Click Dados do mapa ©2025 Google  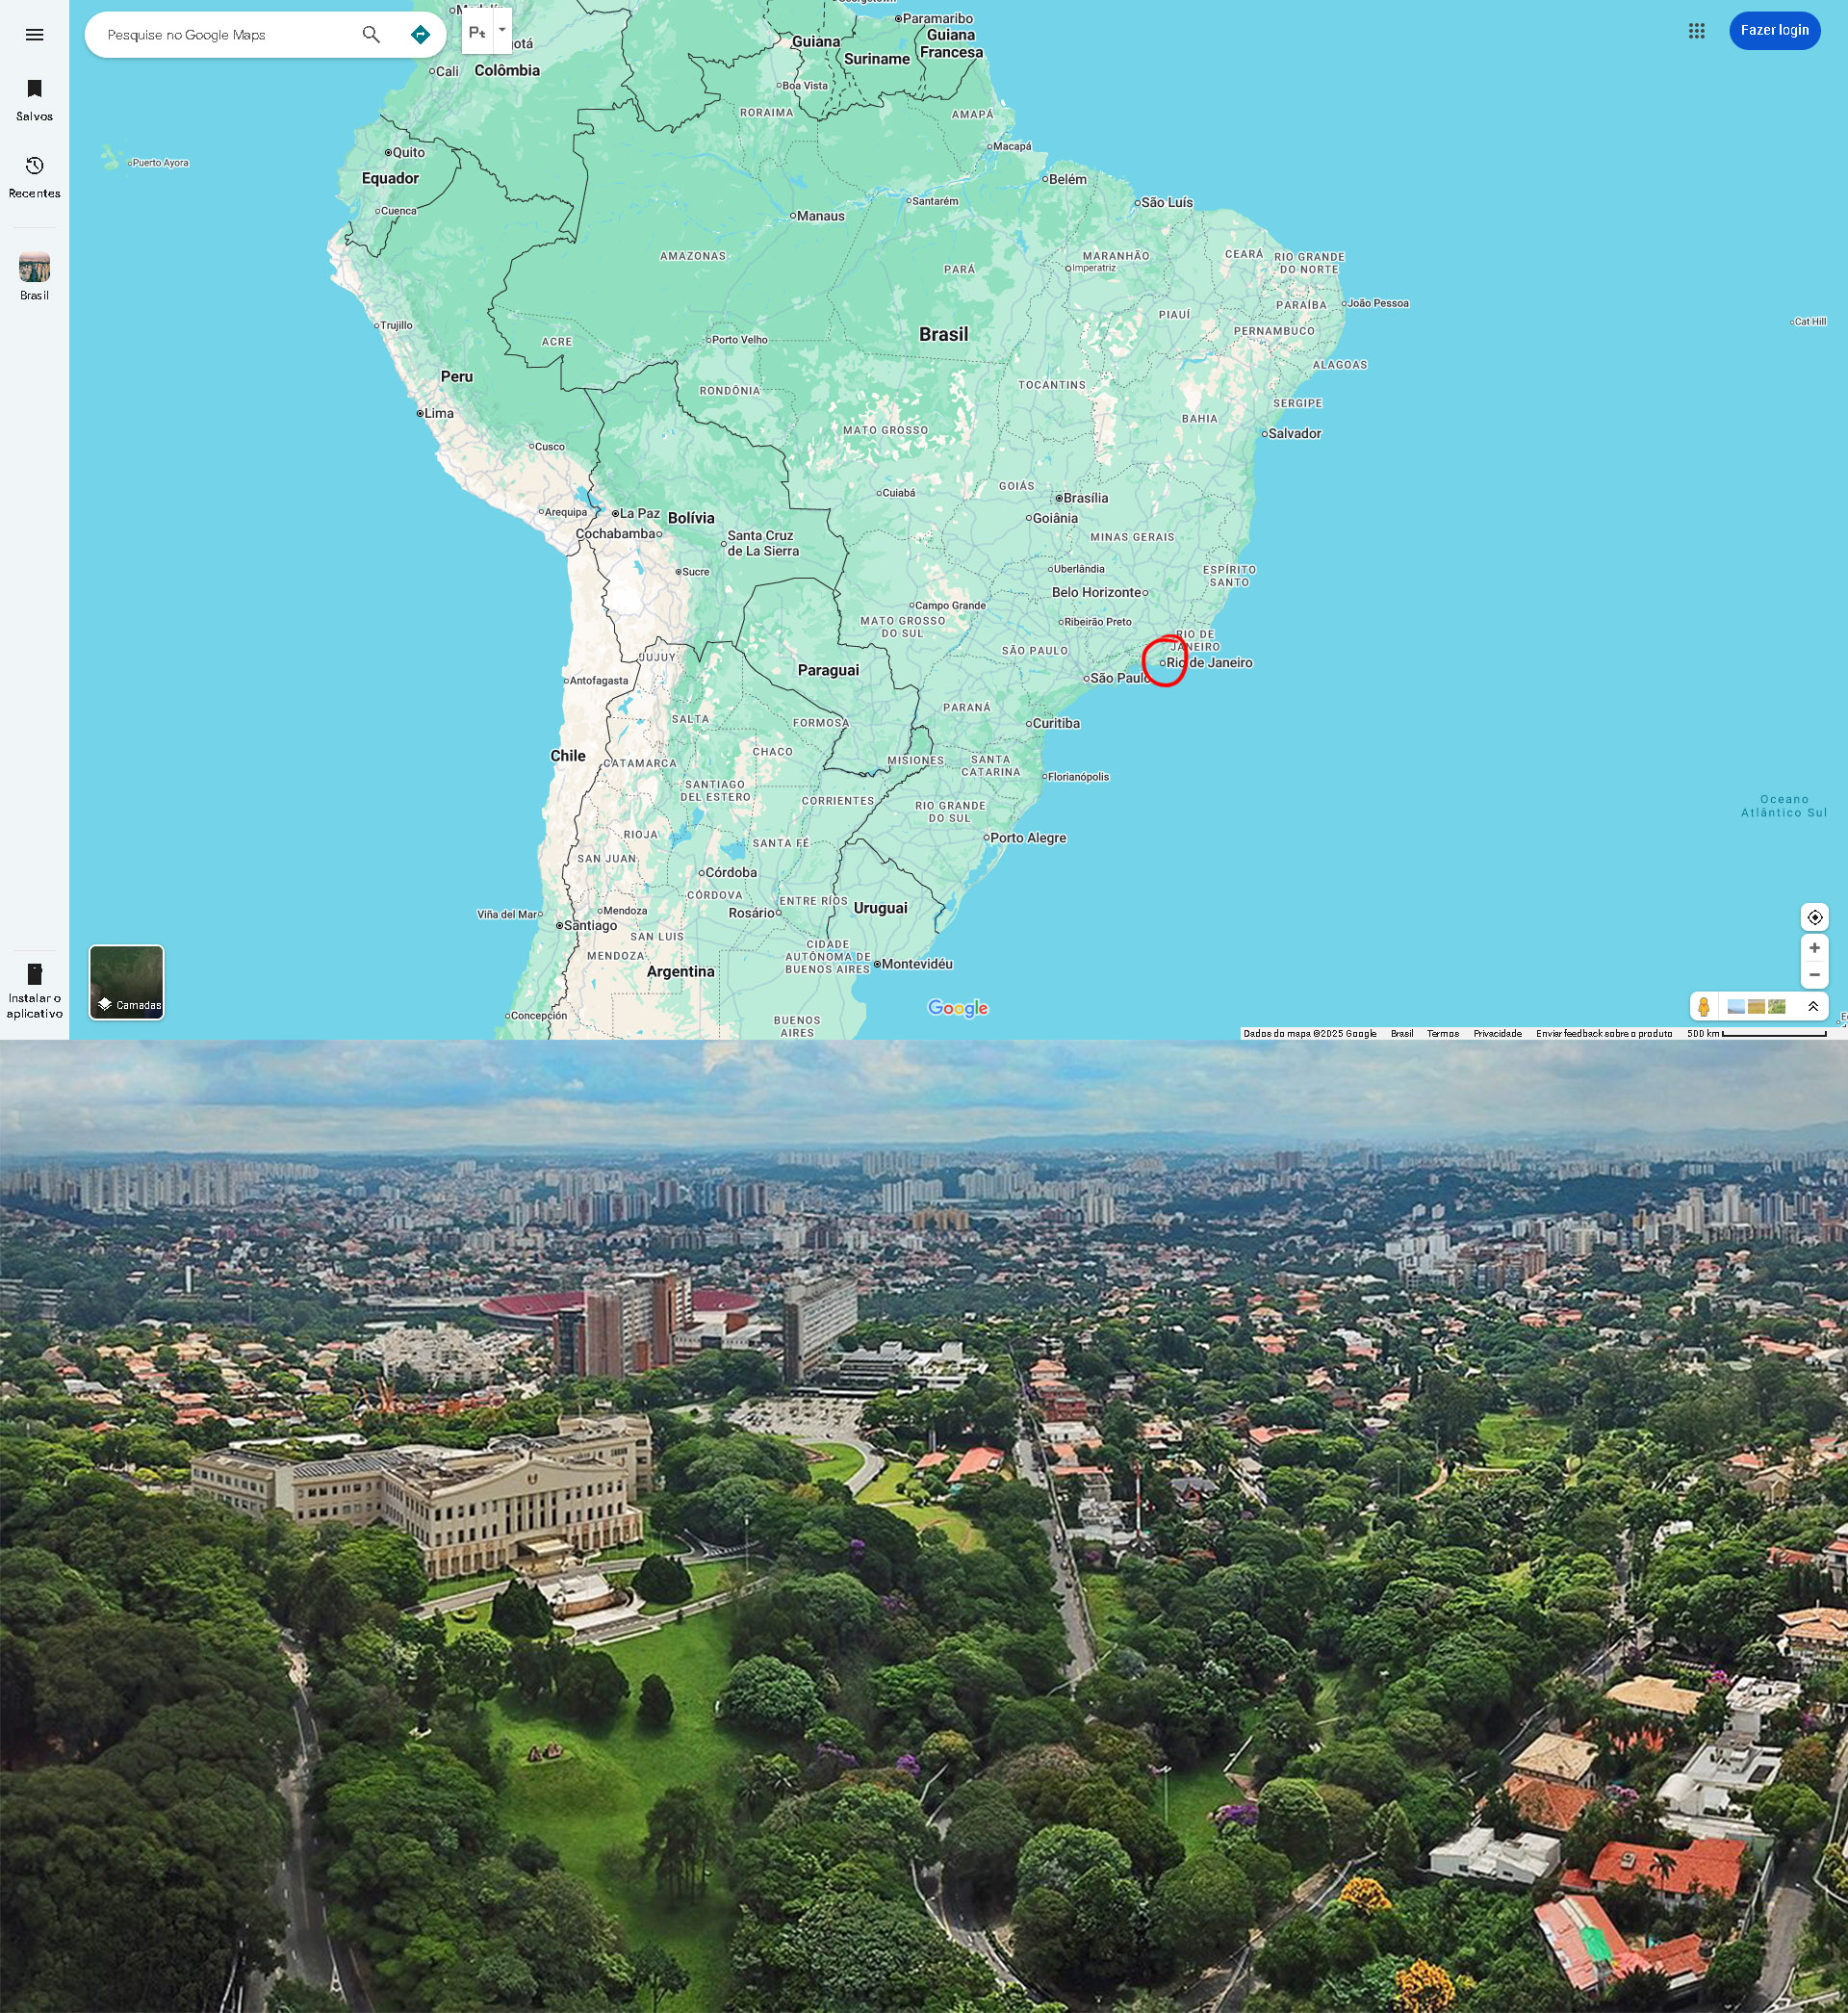1309,1034
